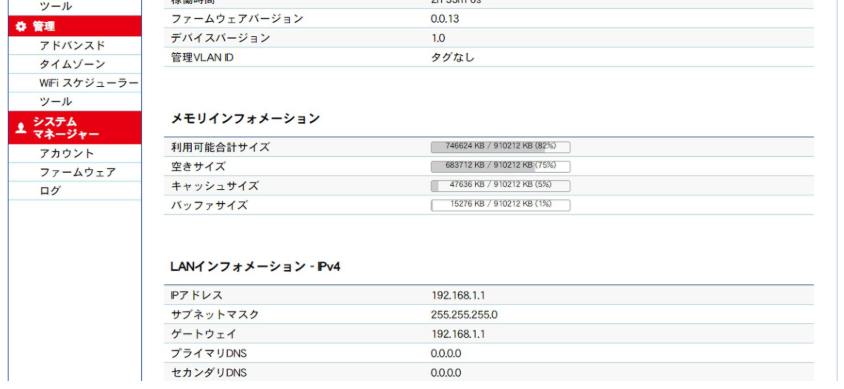Click the gear icon beside 管理
This screenshot has height=389, width=844.
click(21, 26)
